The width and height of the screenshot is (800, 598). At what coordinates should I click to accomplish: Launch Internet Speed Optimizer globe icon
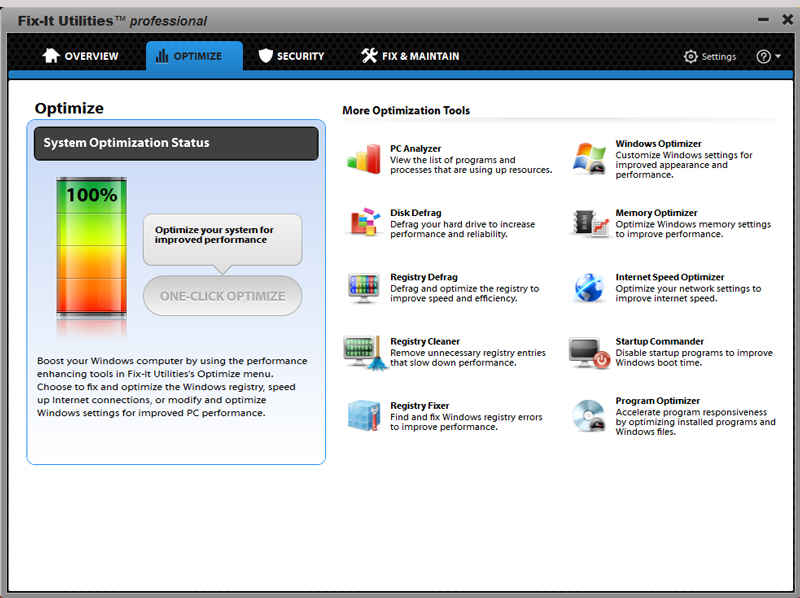click(589, 287)
